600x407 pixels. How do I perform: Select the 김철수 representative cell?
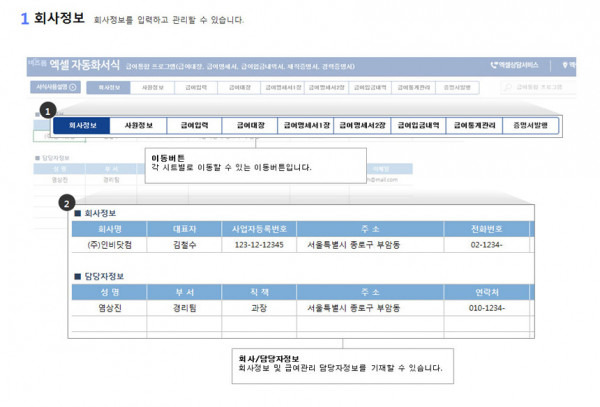pos(184,245)
